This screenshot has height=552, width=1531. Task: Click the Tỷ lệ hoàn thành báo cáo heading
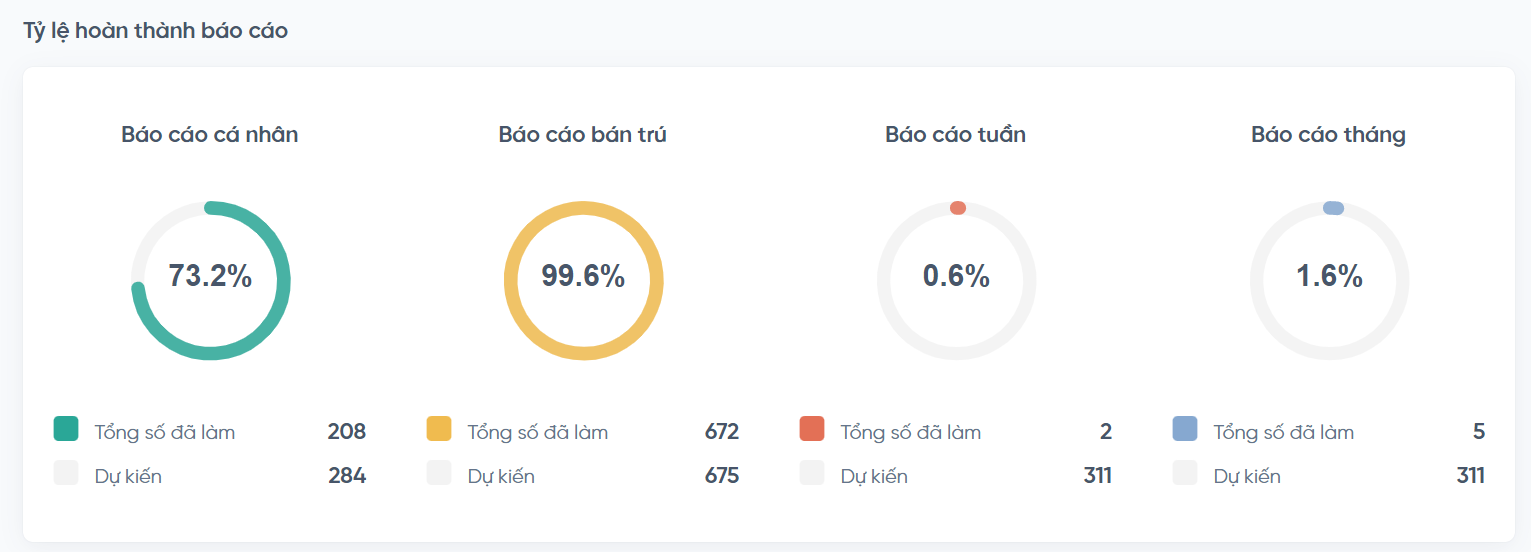pos(156,31)
